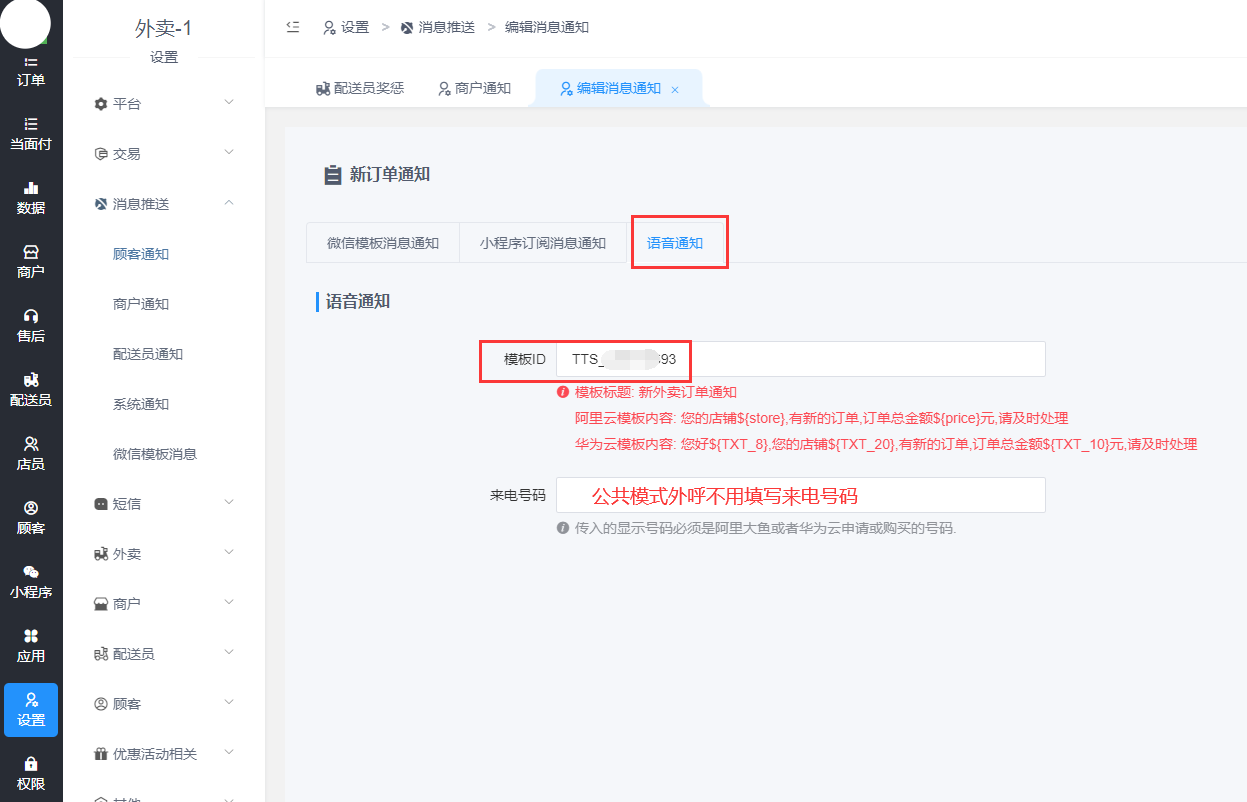Select 系统通知 submenu item
The image size is (1247, 802).
[x=141, y=404]
